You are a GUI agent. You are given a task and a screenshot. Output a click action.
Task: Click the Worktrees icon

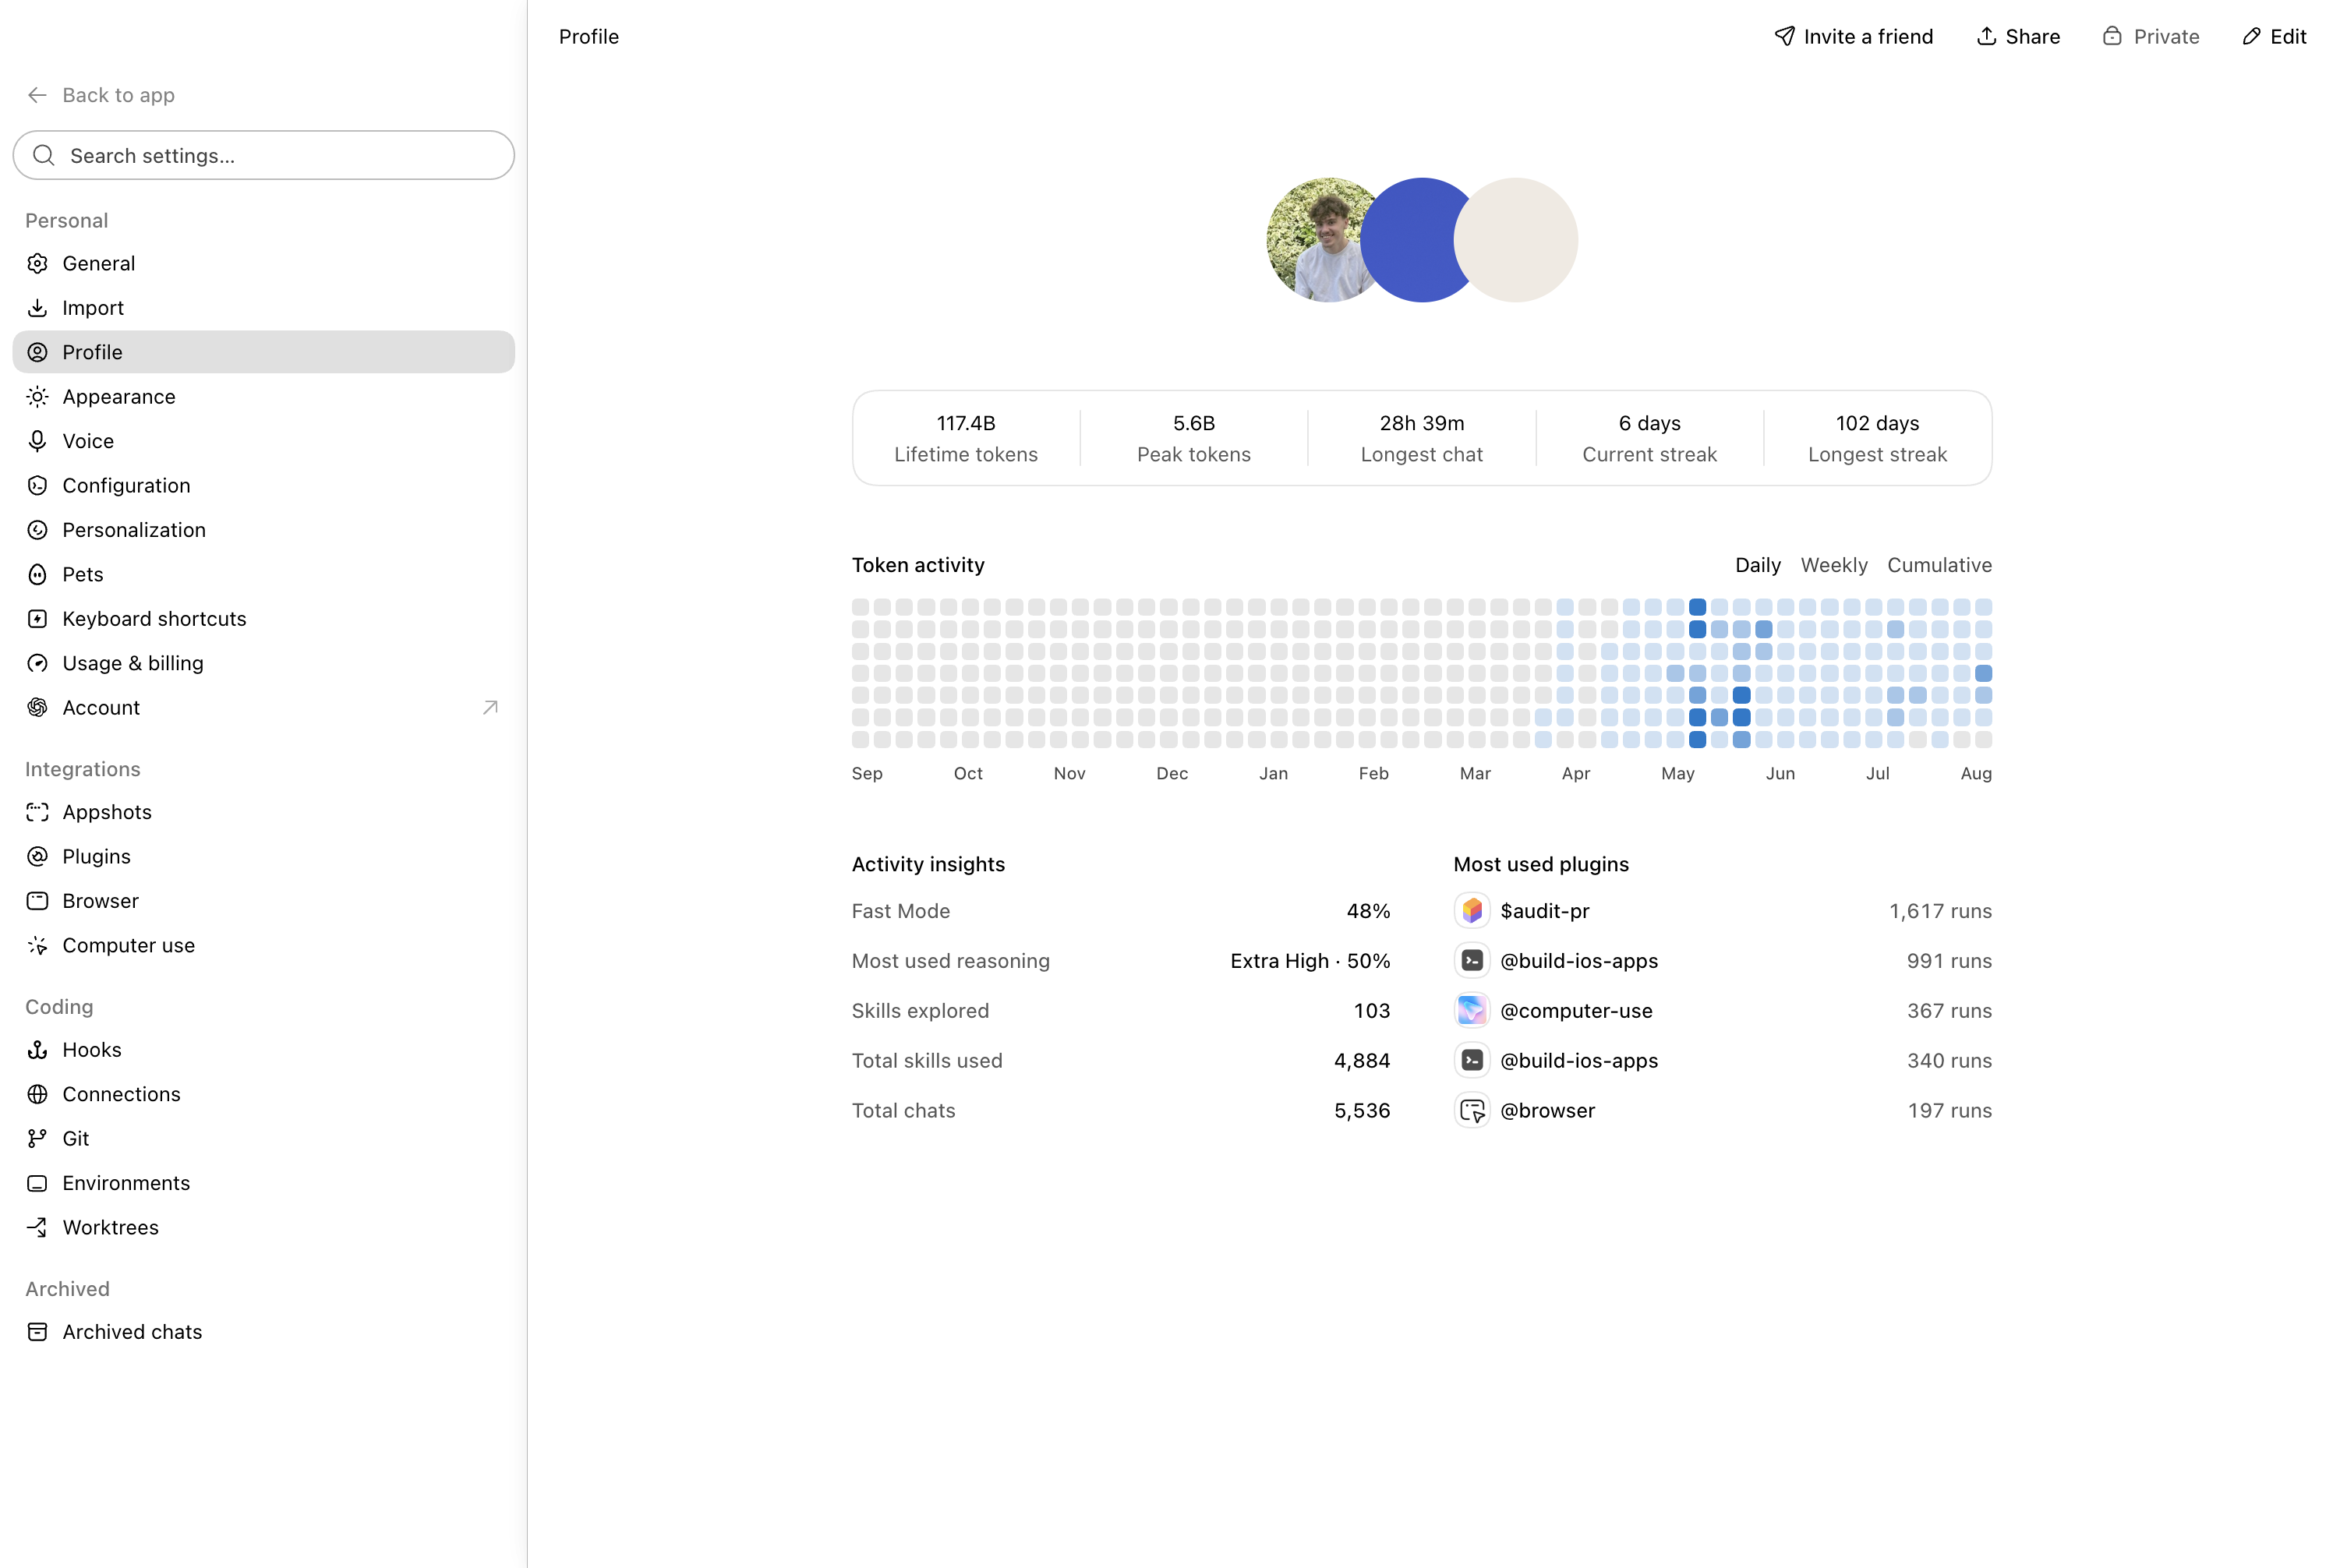(37, 1228)
